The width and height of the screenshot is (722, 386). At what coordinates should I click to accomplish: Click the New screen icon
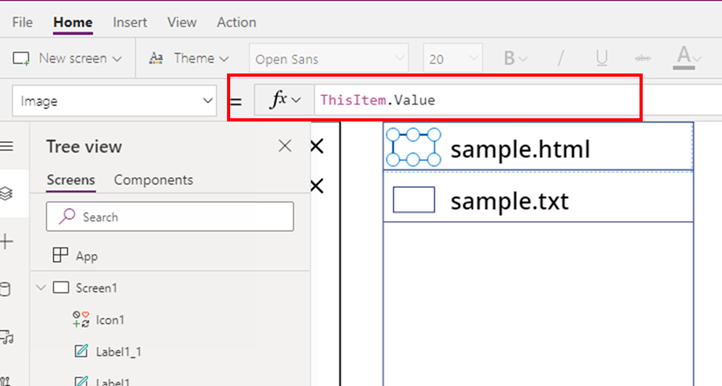point(21,58)
